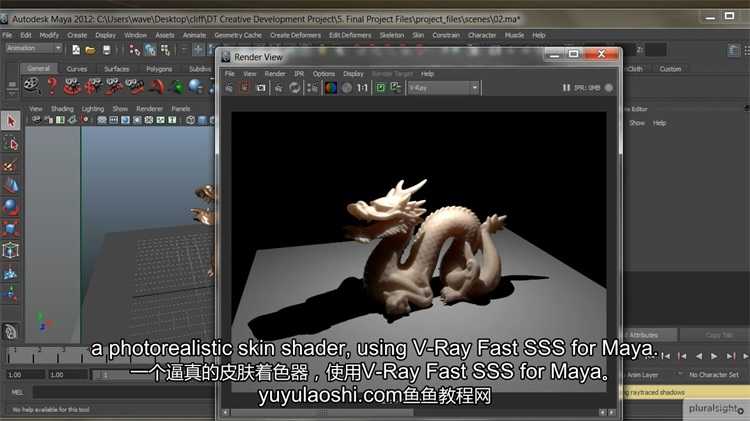
Task: Switch to the Curves shelf tab
Action: 77,69
